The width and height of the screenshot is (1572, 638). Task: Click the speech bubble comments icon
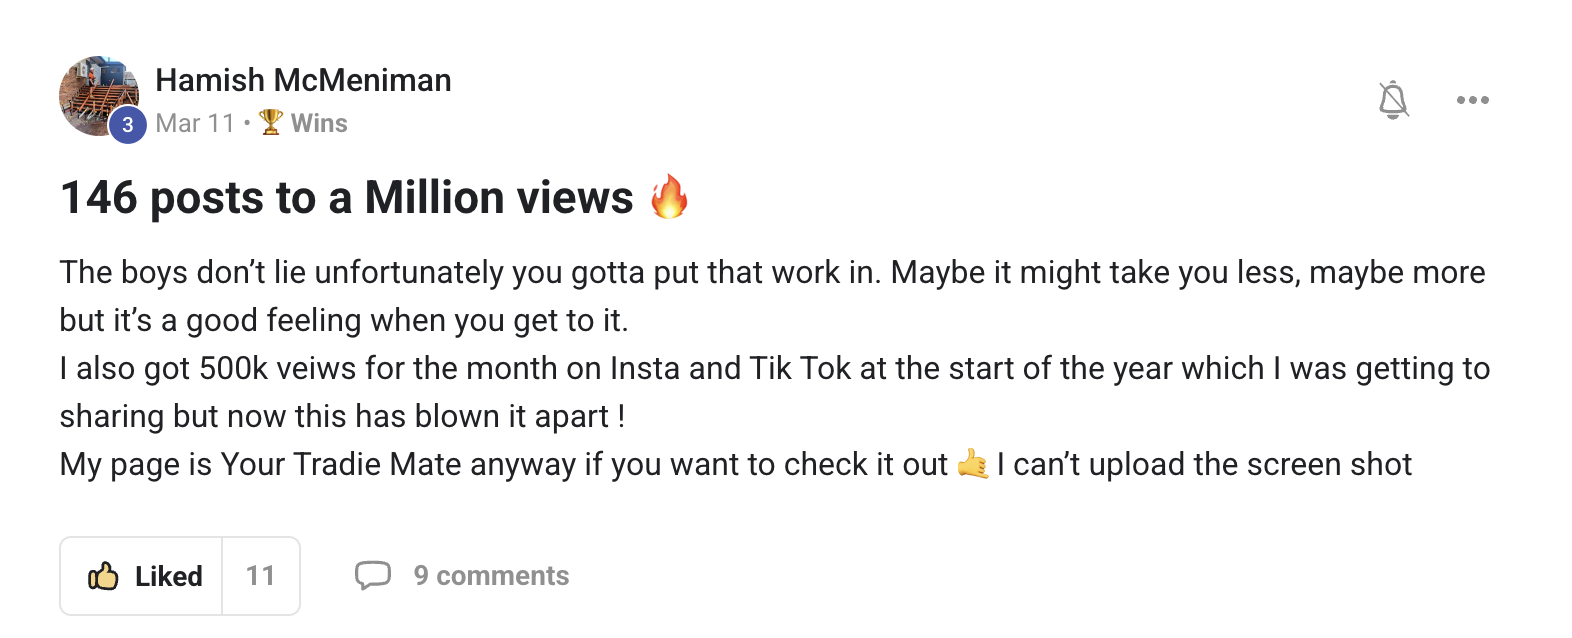pos(373,576)
